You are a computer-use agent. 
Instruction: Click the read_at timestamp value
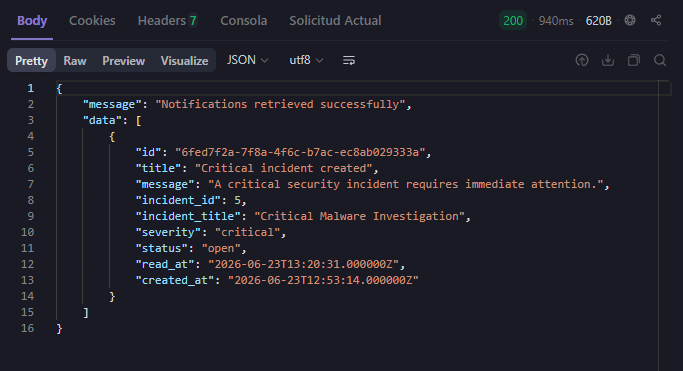[x=304, y=264]
